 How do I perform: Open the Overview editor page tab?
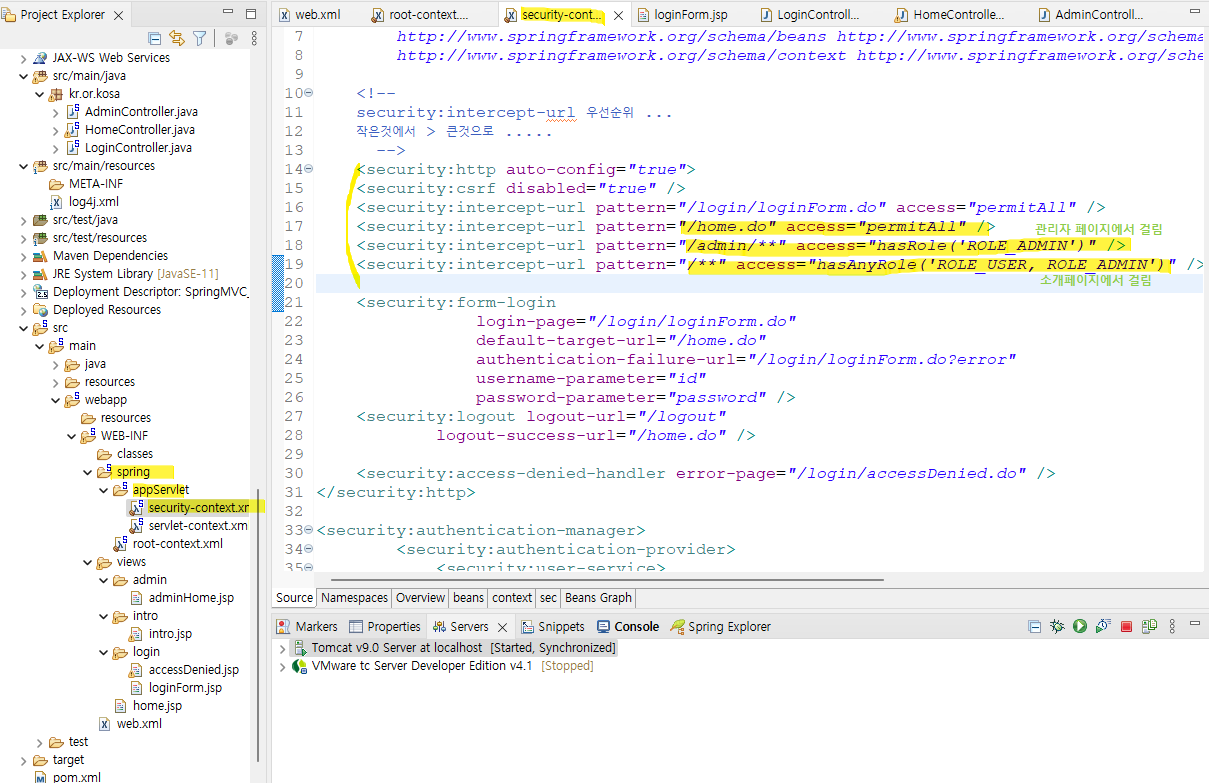420,597
